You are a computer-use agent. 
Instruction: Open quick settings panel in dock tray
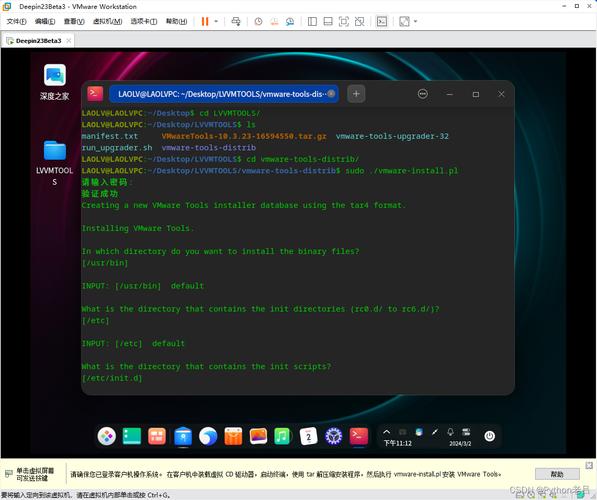tap(466, 432)
